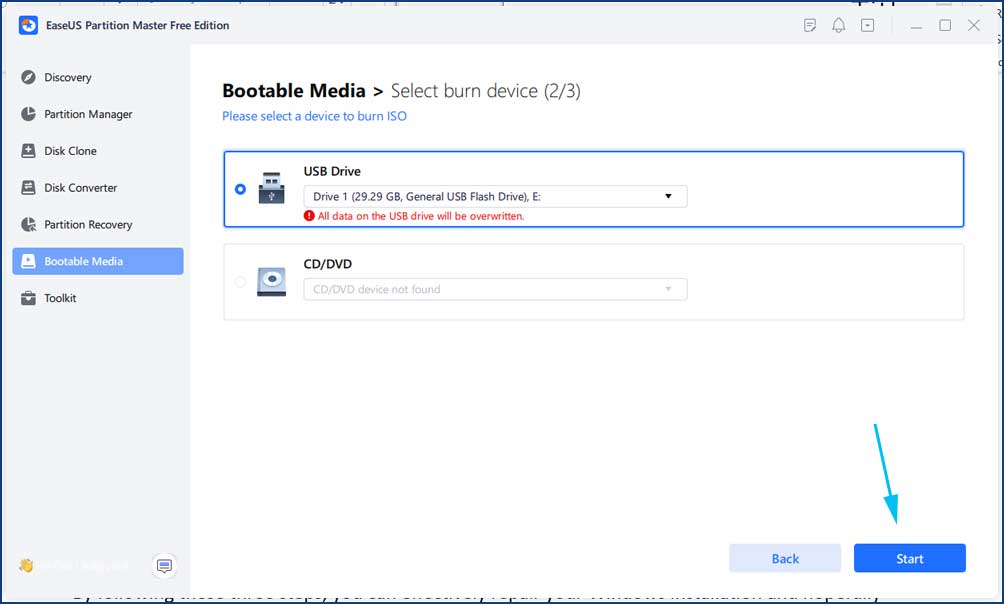Open the notifications bell icon
The image size is (1004, 604).
point(839,26)
